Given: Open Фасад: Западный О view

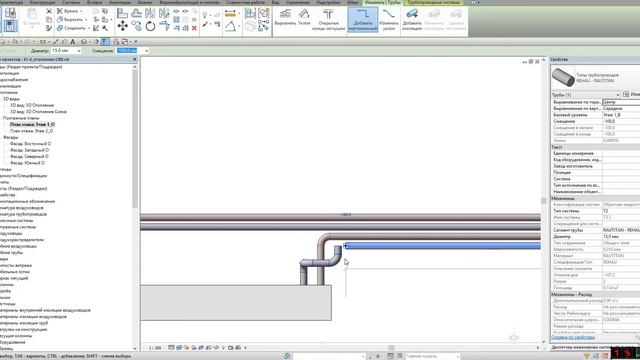Looking at the screenshot, I should point(29,150).
